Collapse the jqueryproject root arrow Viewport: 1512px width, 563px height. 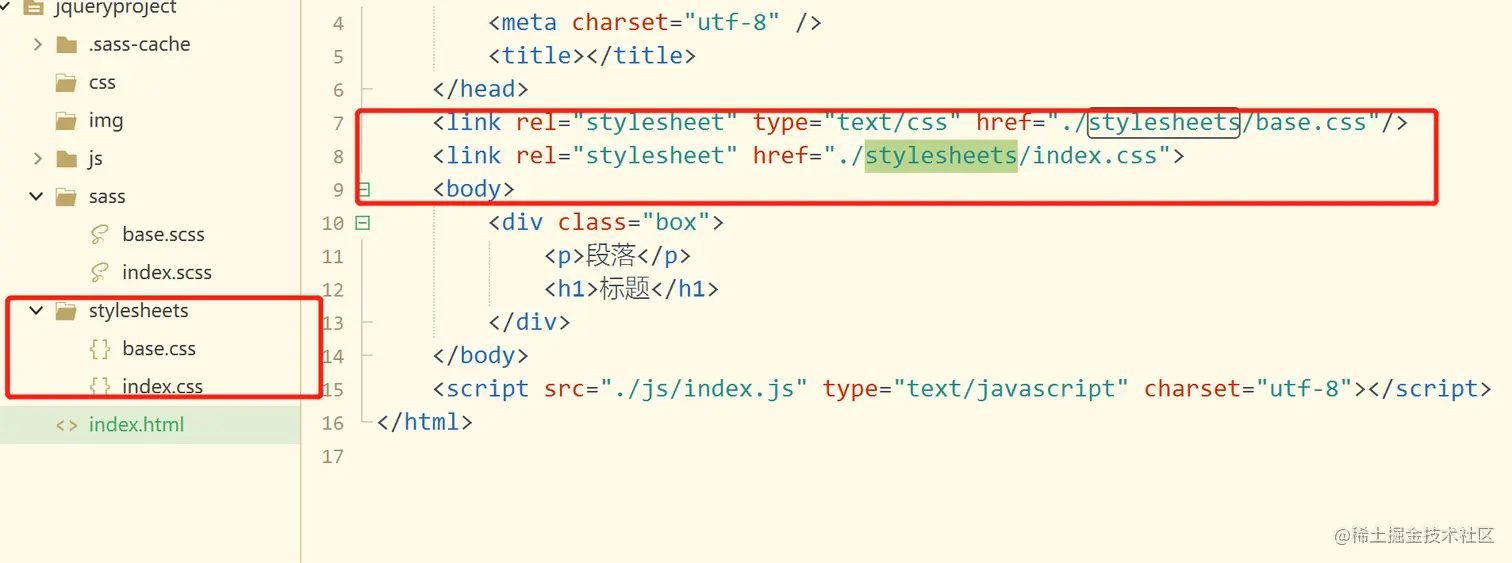point(5,7)
